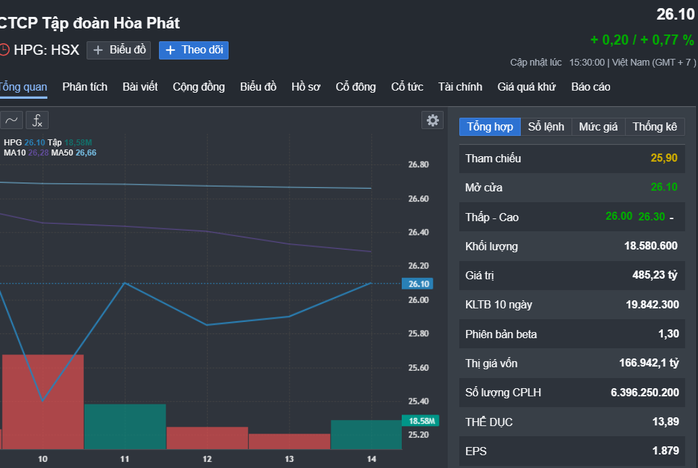Select the Thống kê panel tab
Screen dimensions: 698x468
tap(655, 127)
